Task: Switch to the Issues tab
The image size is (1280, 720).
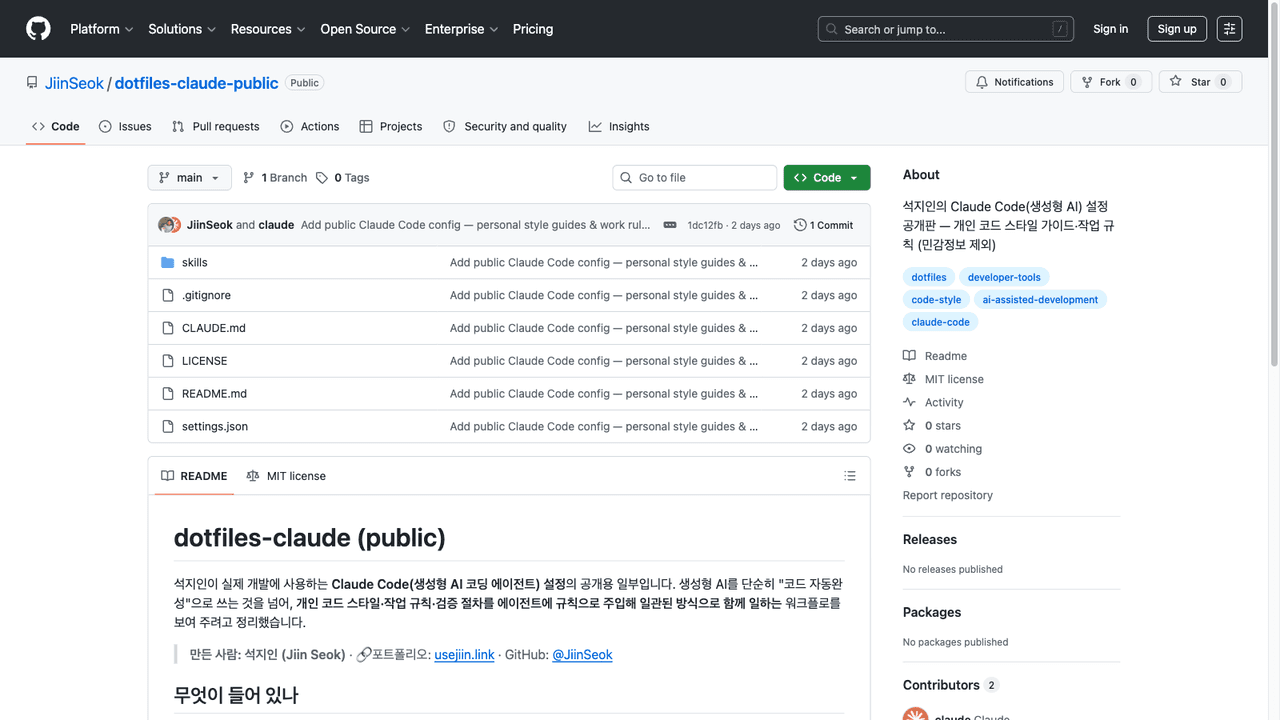Action: [x=125, y=126]
